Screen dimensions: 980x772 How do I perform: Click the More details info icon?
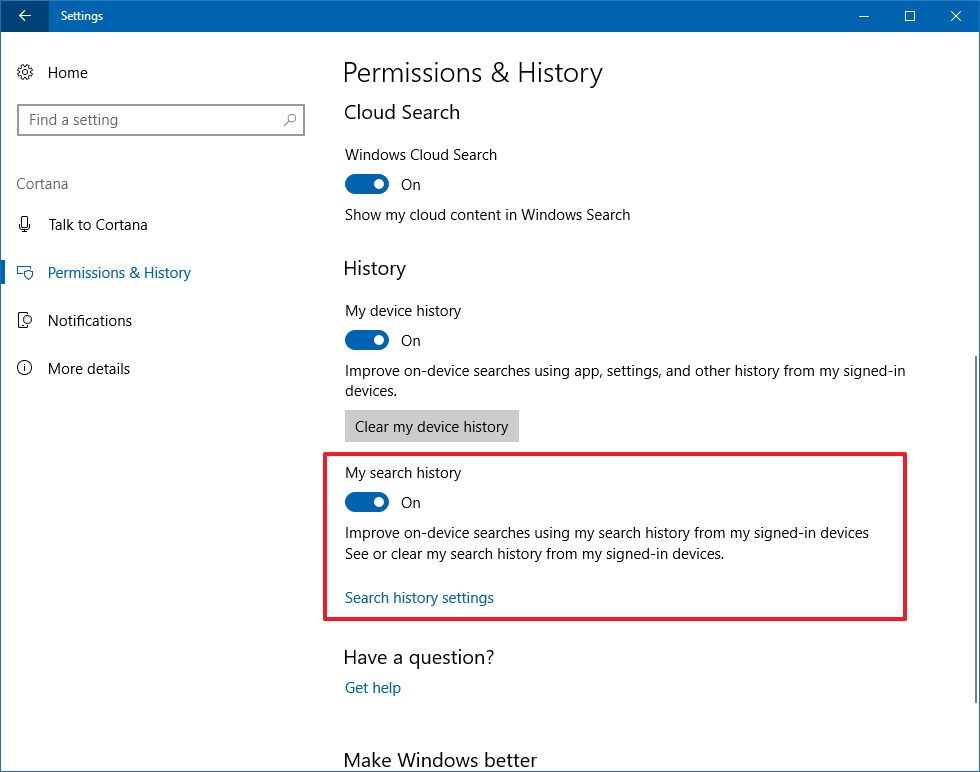[25, 368]
